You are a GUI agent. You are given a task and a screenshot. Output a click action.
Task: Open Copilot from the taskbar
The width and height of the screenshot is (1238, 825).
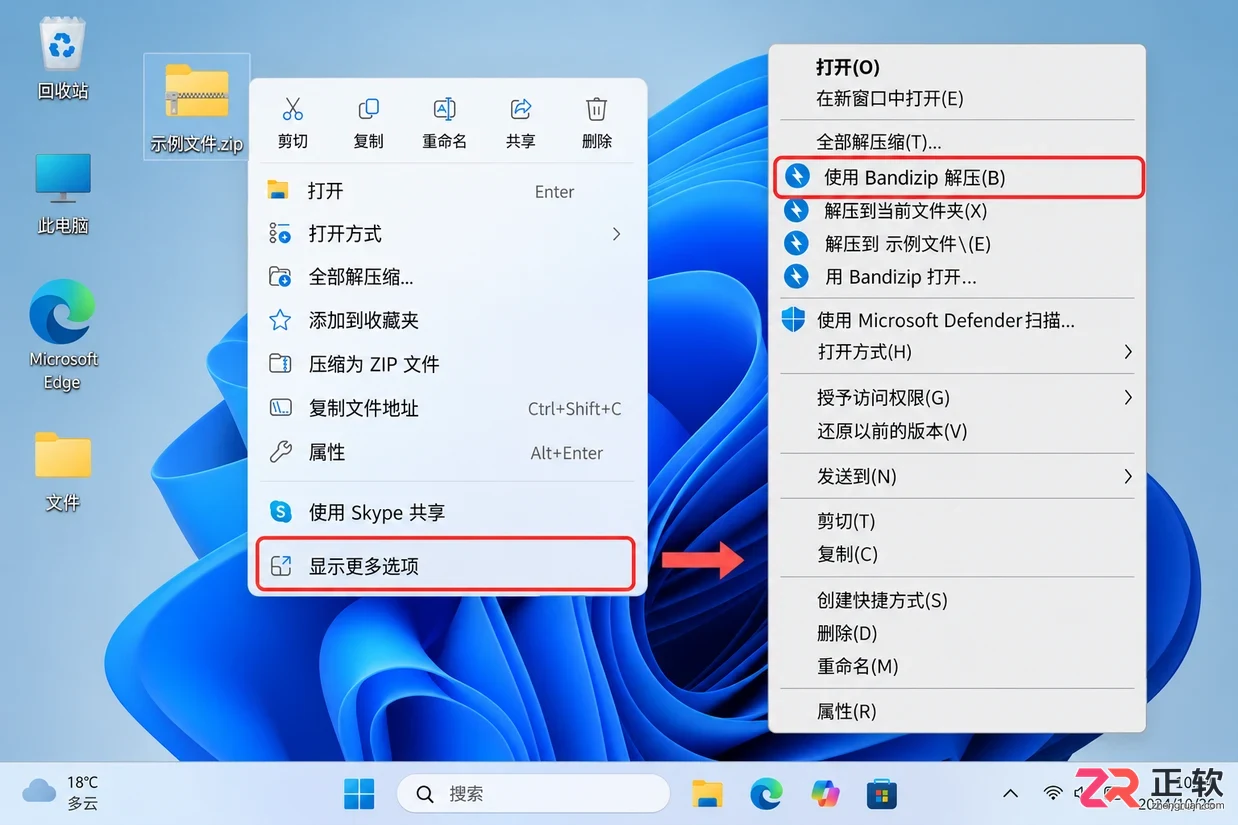824,794
